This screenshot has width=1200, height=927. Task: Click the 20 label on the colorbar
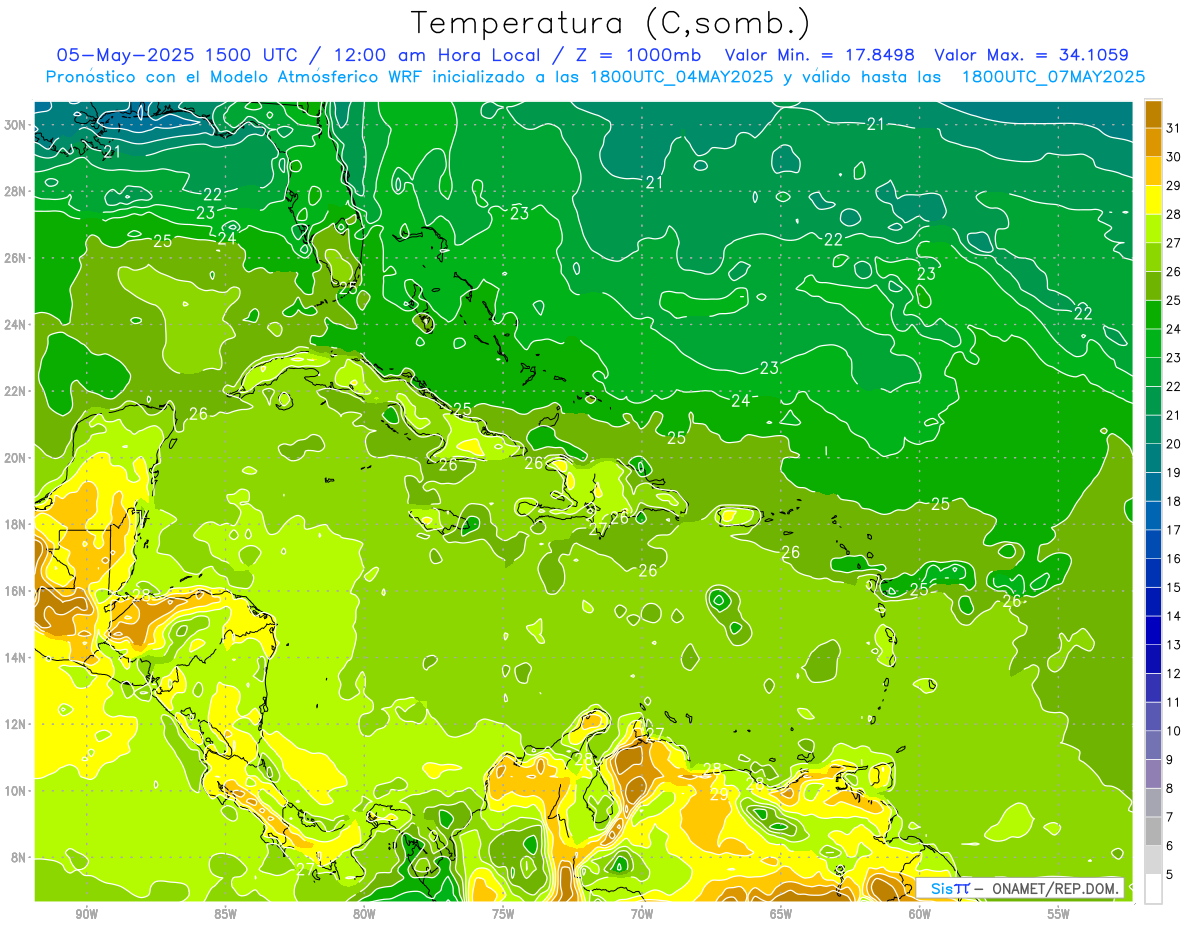click(1173, 444)
